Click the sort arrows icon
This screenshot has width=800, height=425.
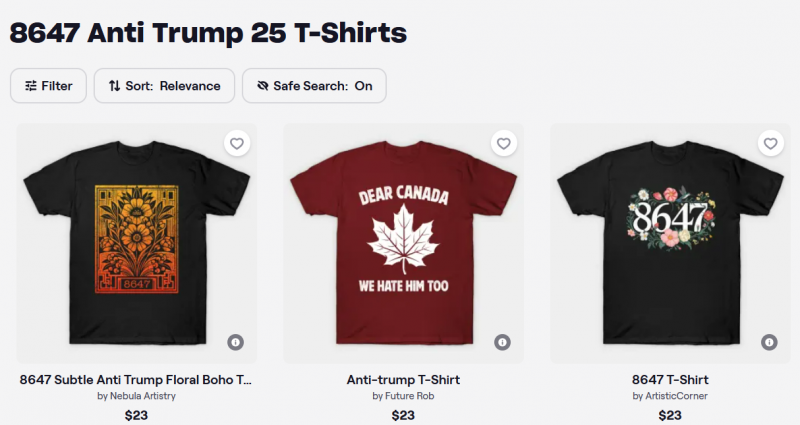115,86
